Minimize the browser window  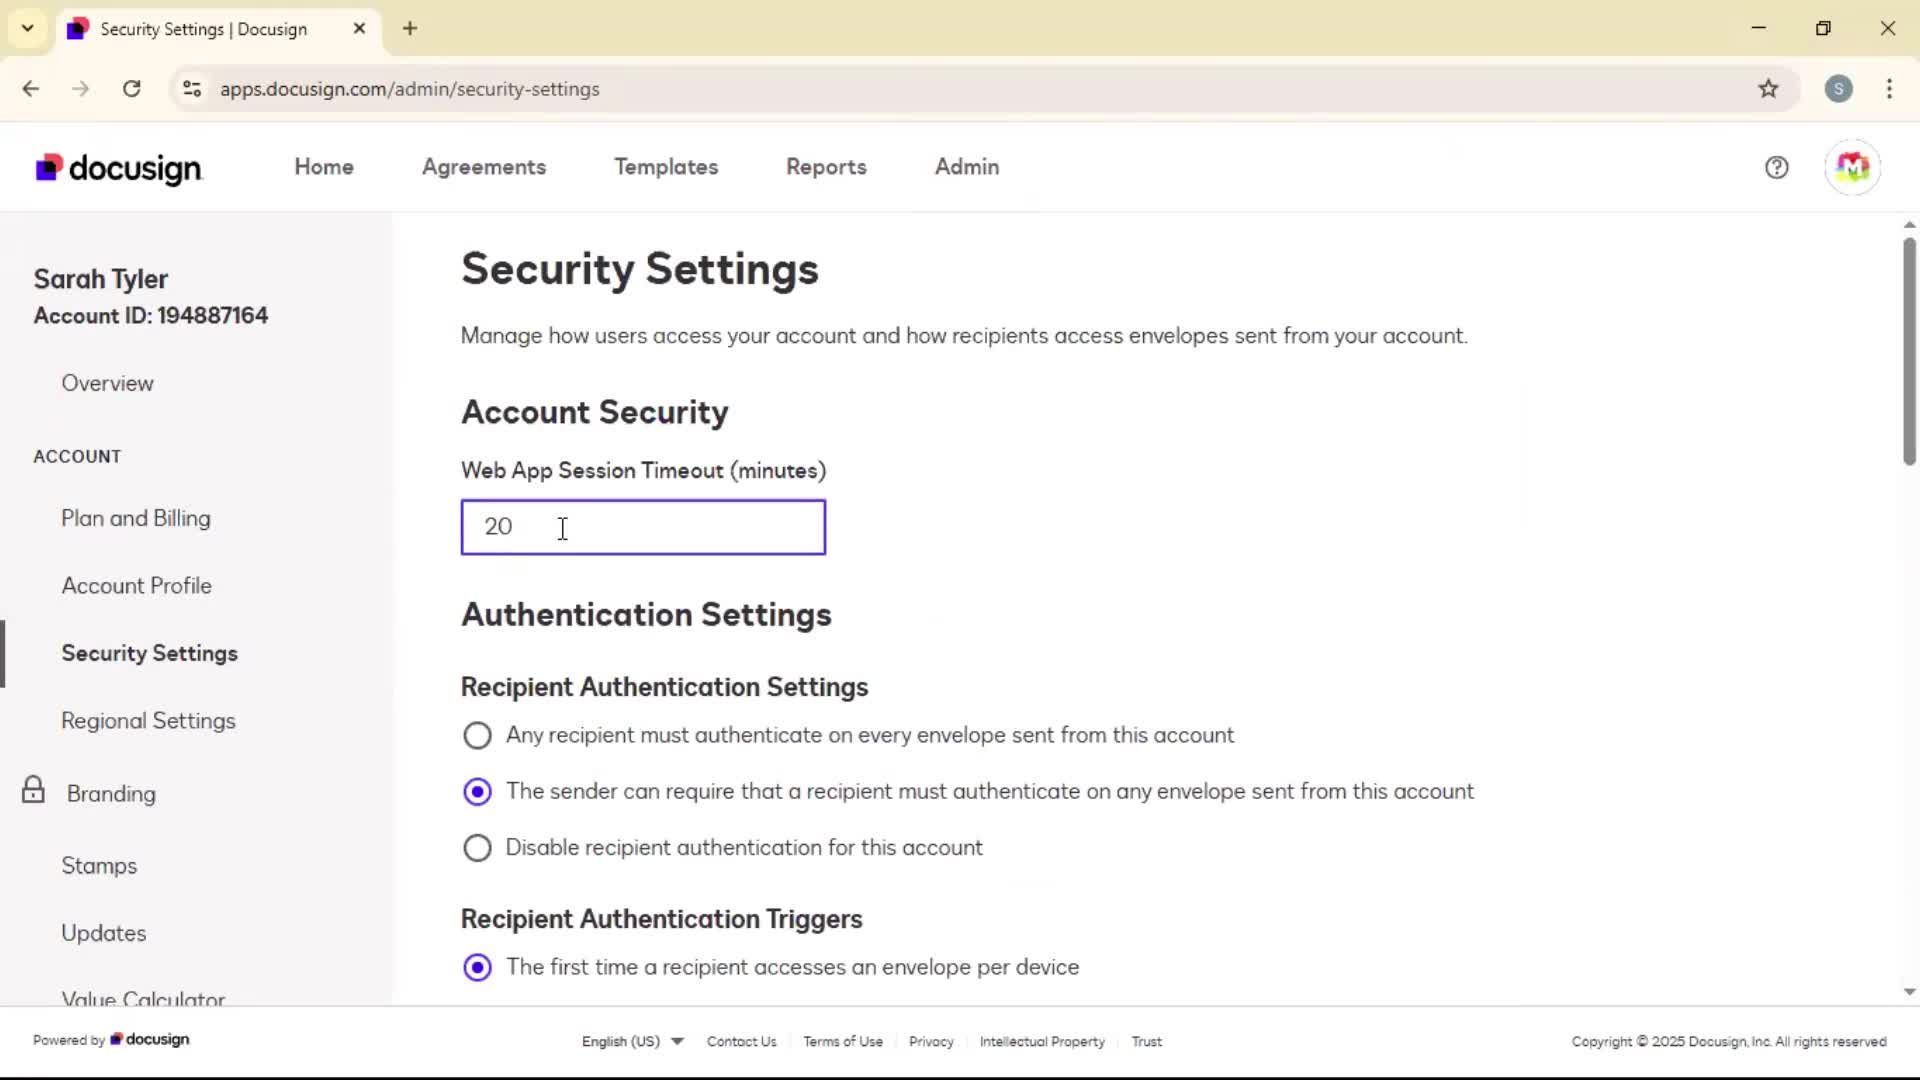[x=1759, y=28]
